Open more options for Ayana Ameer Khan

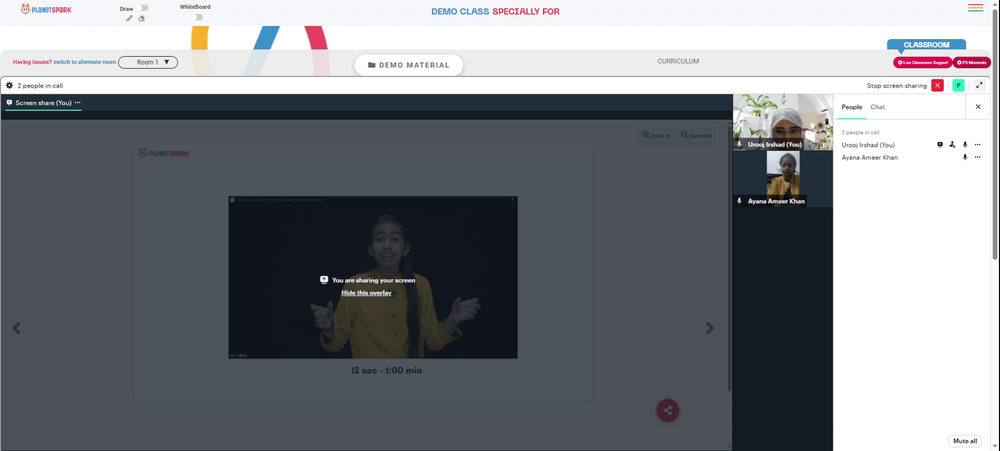[x=977, y=157]
